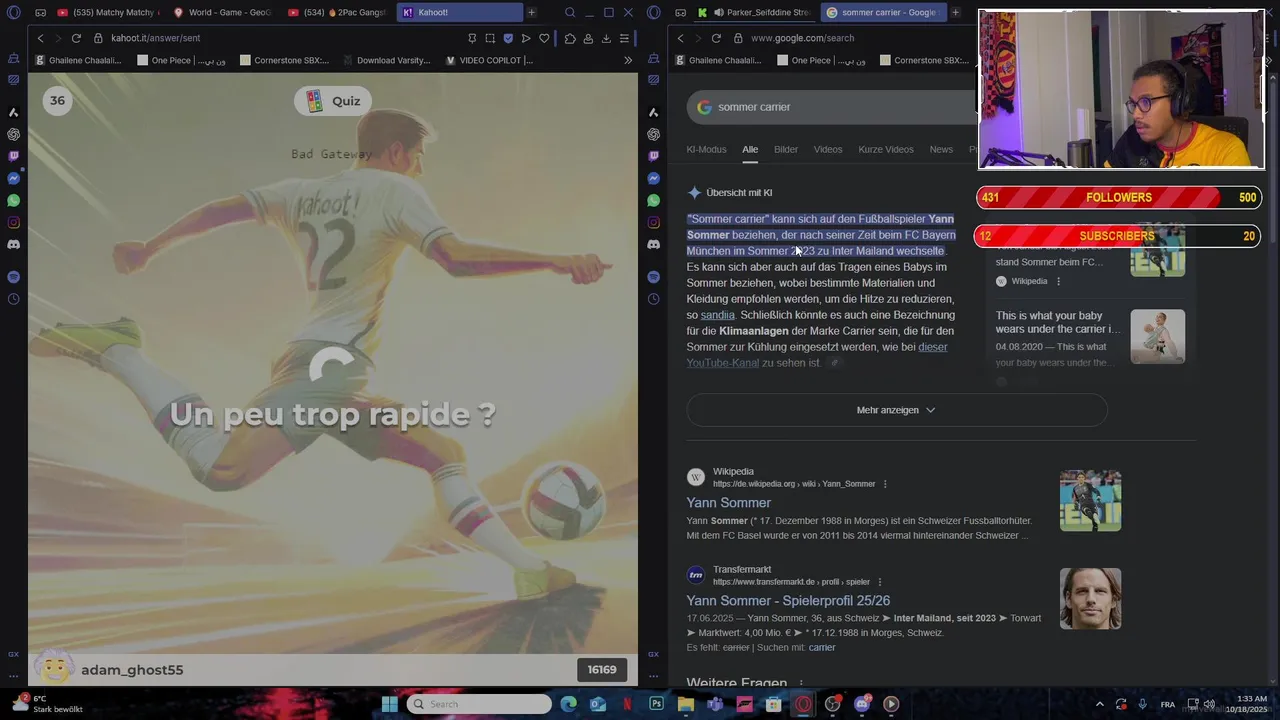
Task: Open options menu beside Transfermarkt result URL
Action: pos(880,582)
